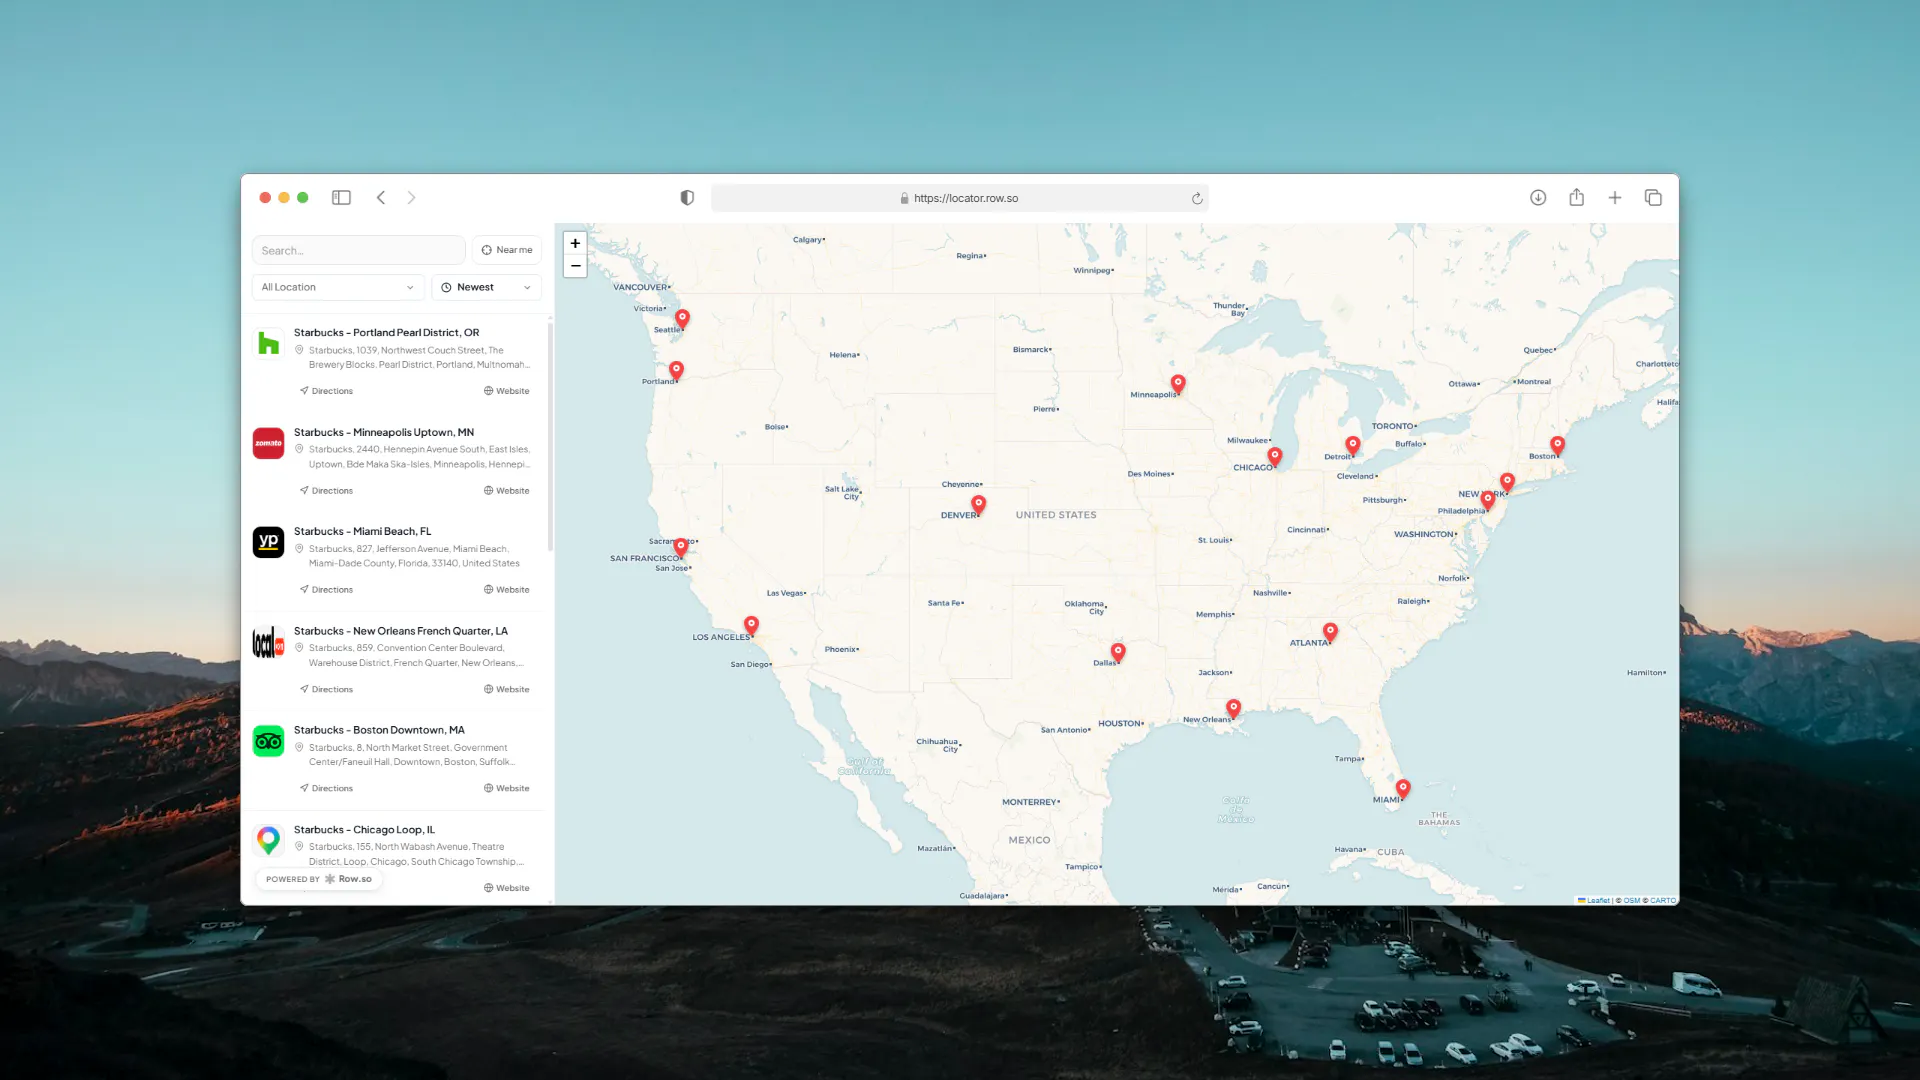Zoom out on the map

point(575,266)
